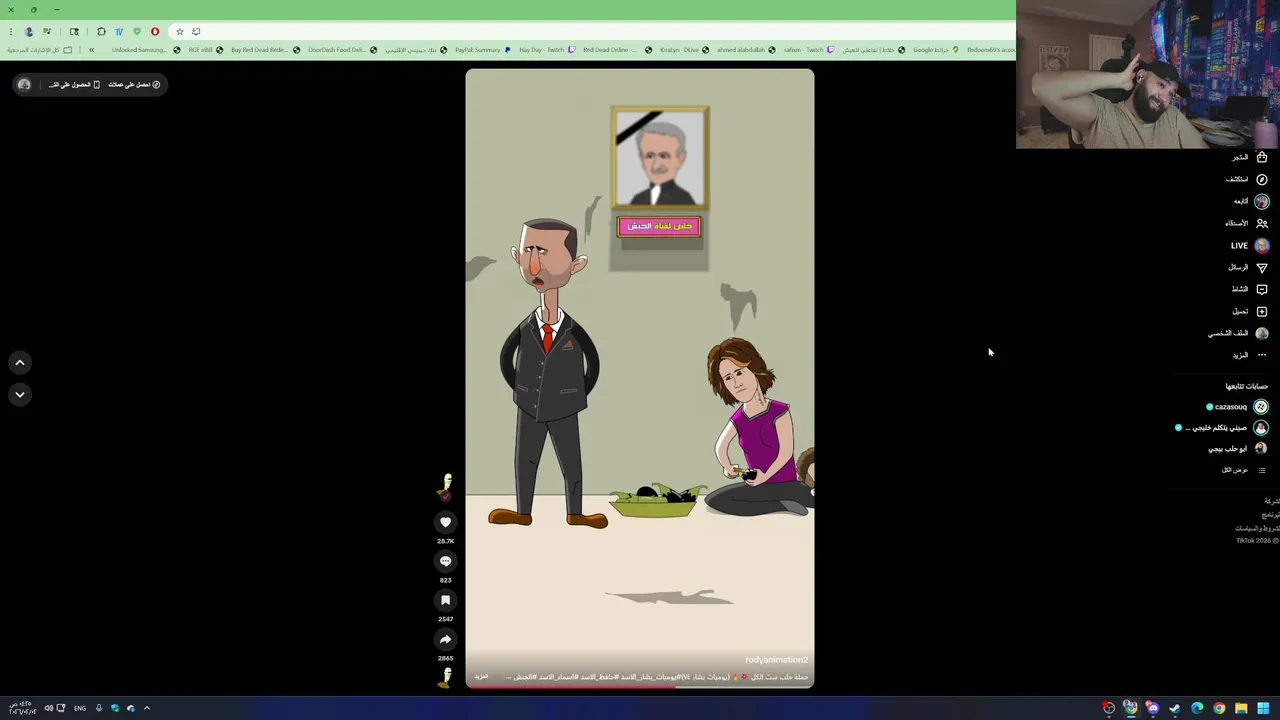Expand the bookmarks overflow chevron
Screen dimensions: 1280x720
91,50
